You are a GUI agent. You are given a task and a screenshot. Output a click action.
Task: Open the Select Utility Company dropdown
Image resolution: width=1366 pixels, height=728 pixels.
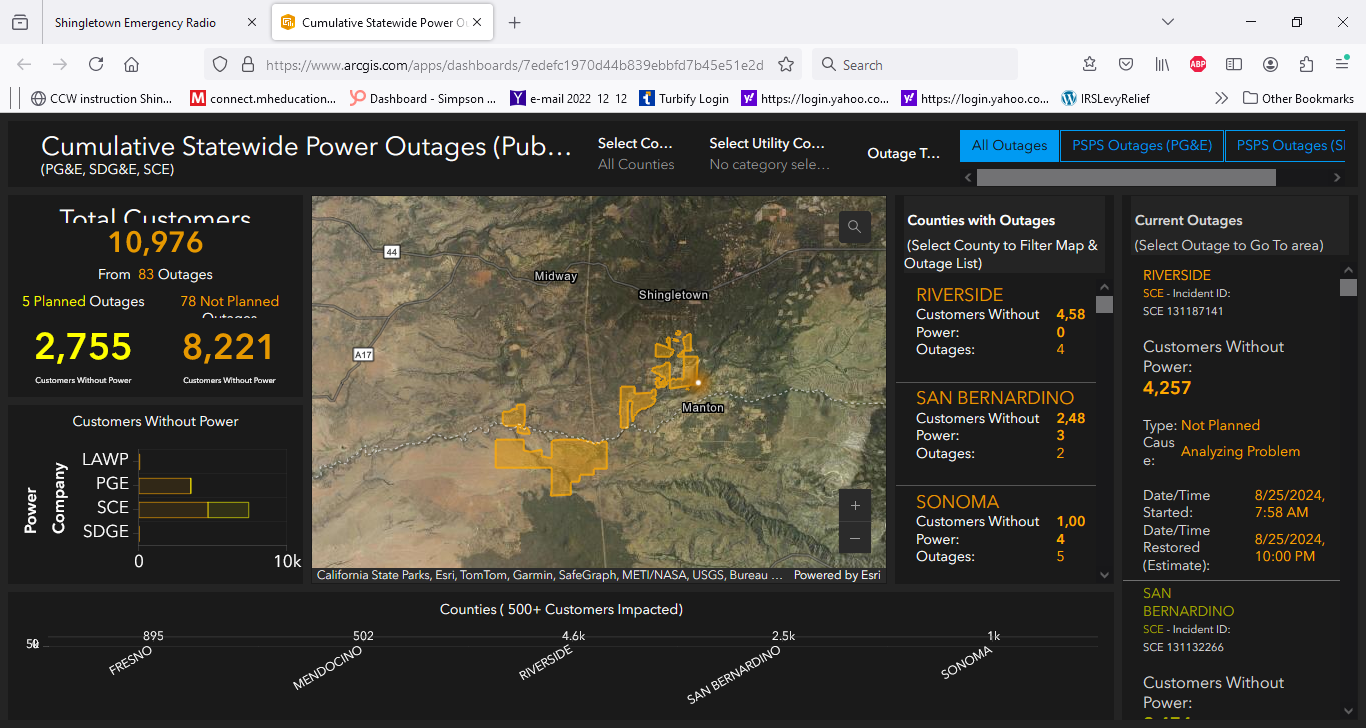(768, 153)
